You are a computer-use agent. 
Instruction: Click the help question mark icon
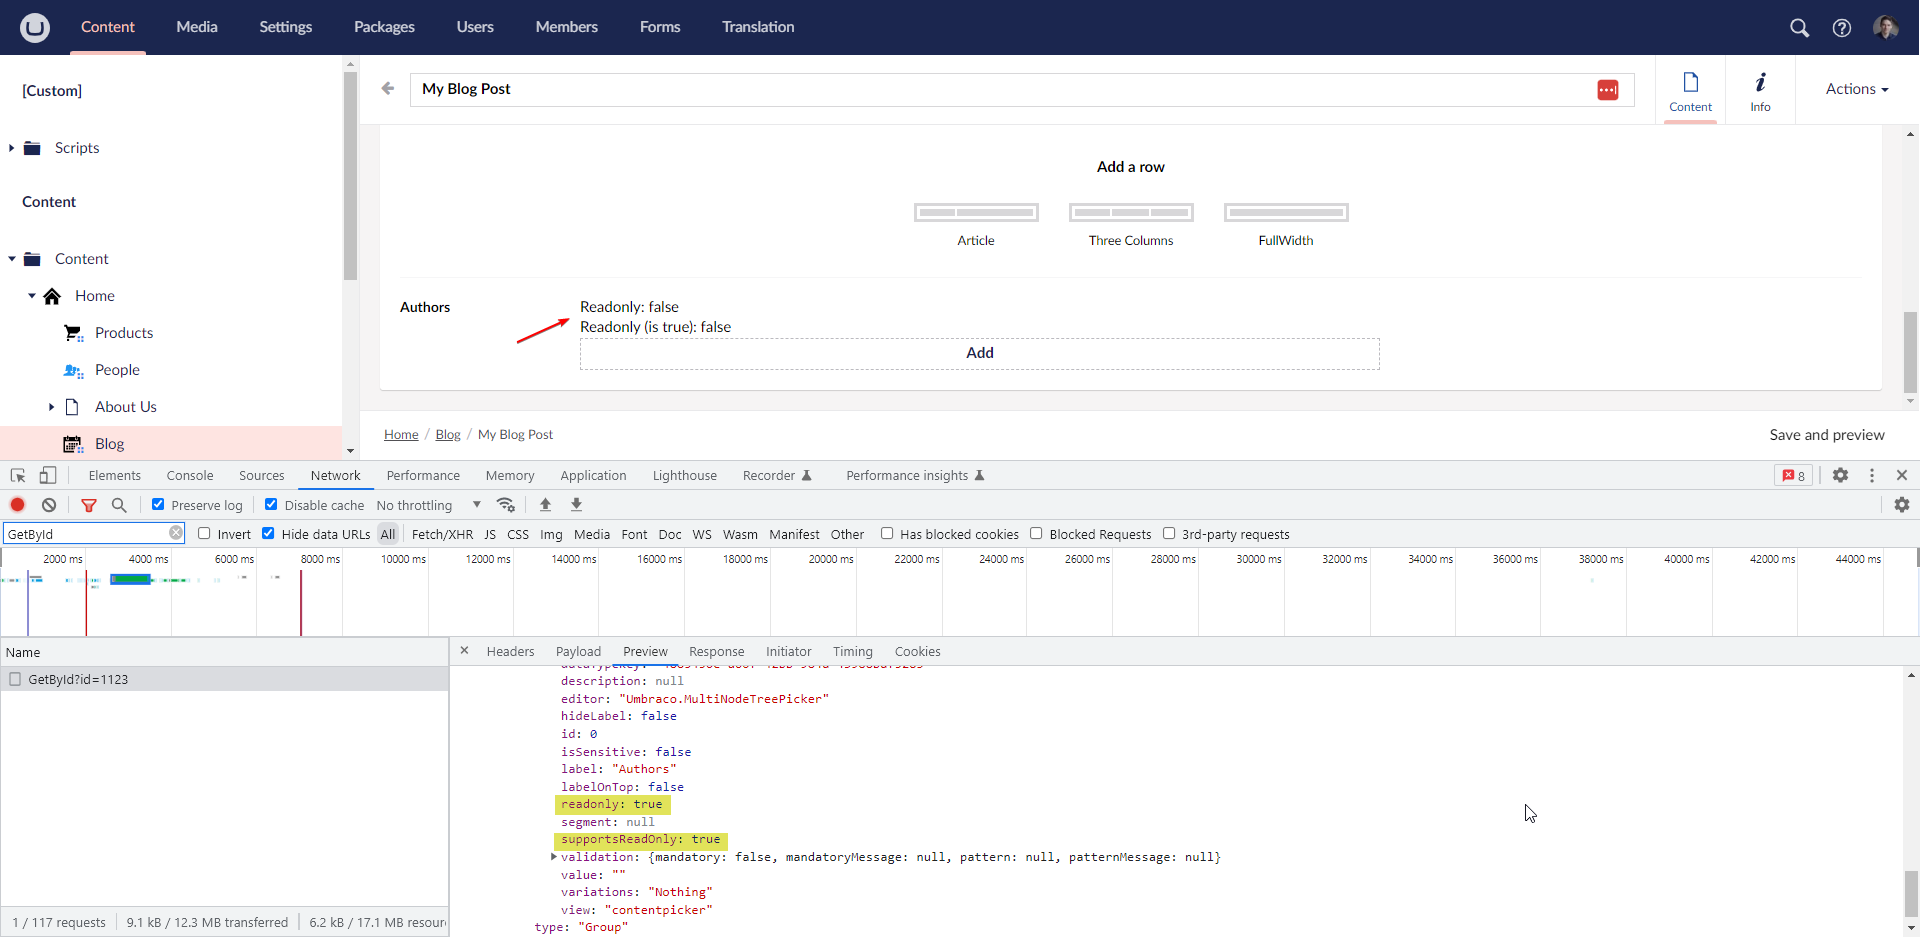(x=1843, y=28)
